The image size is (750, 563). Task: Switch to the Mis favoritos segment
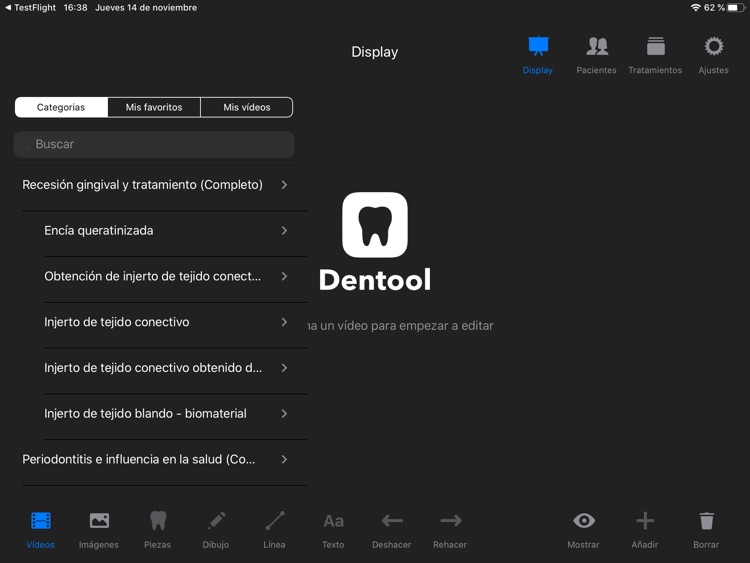coord(154,107)
